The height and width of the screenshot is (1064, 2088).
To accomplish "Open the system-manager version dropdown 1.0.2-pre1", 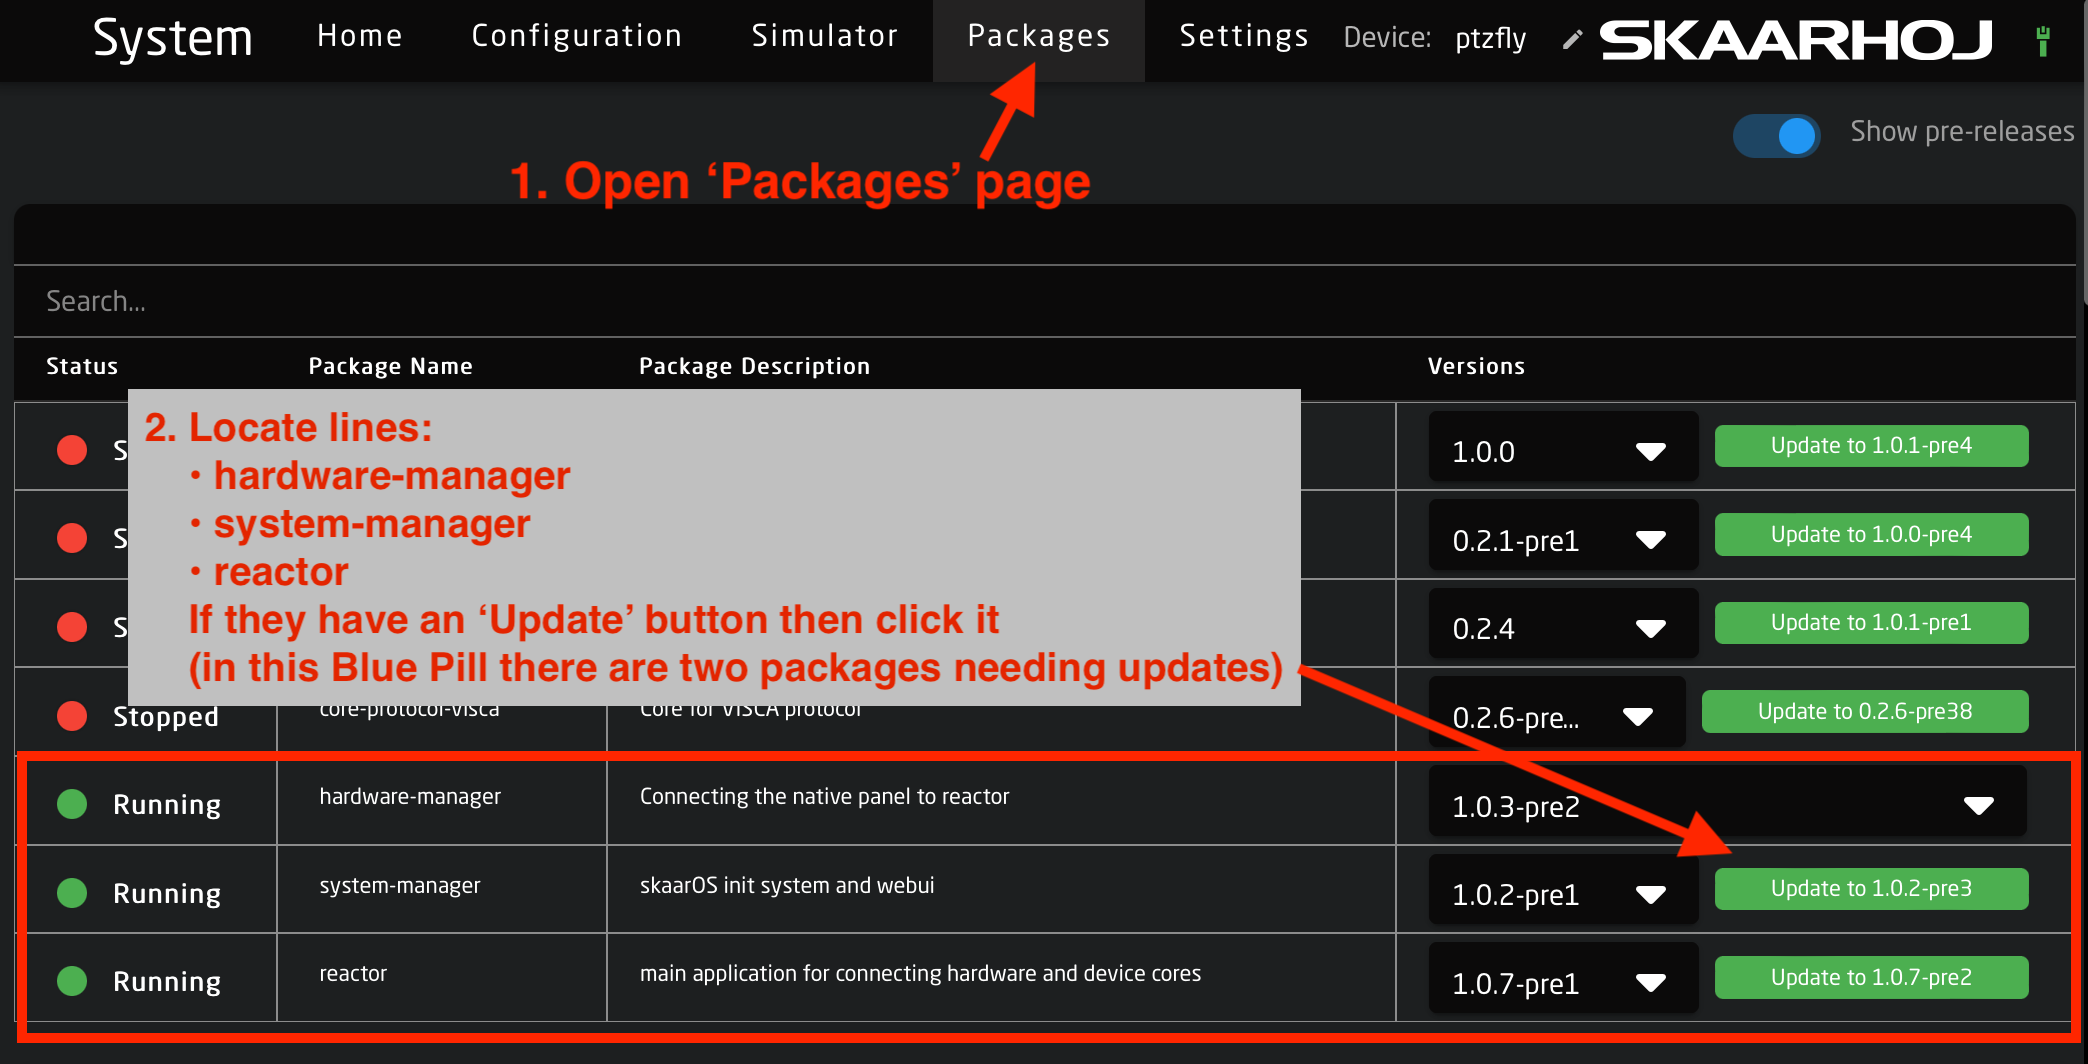I will [x=1563, y=890].
